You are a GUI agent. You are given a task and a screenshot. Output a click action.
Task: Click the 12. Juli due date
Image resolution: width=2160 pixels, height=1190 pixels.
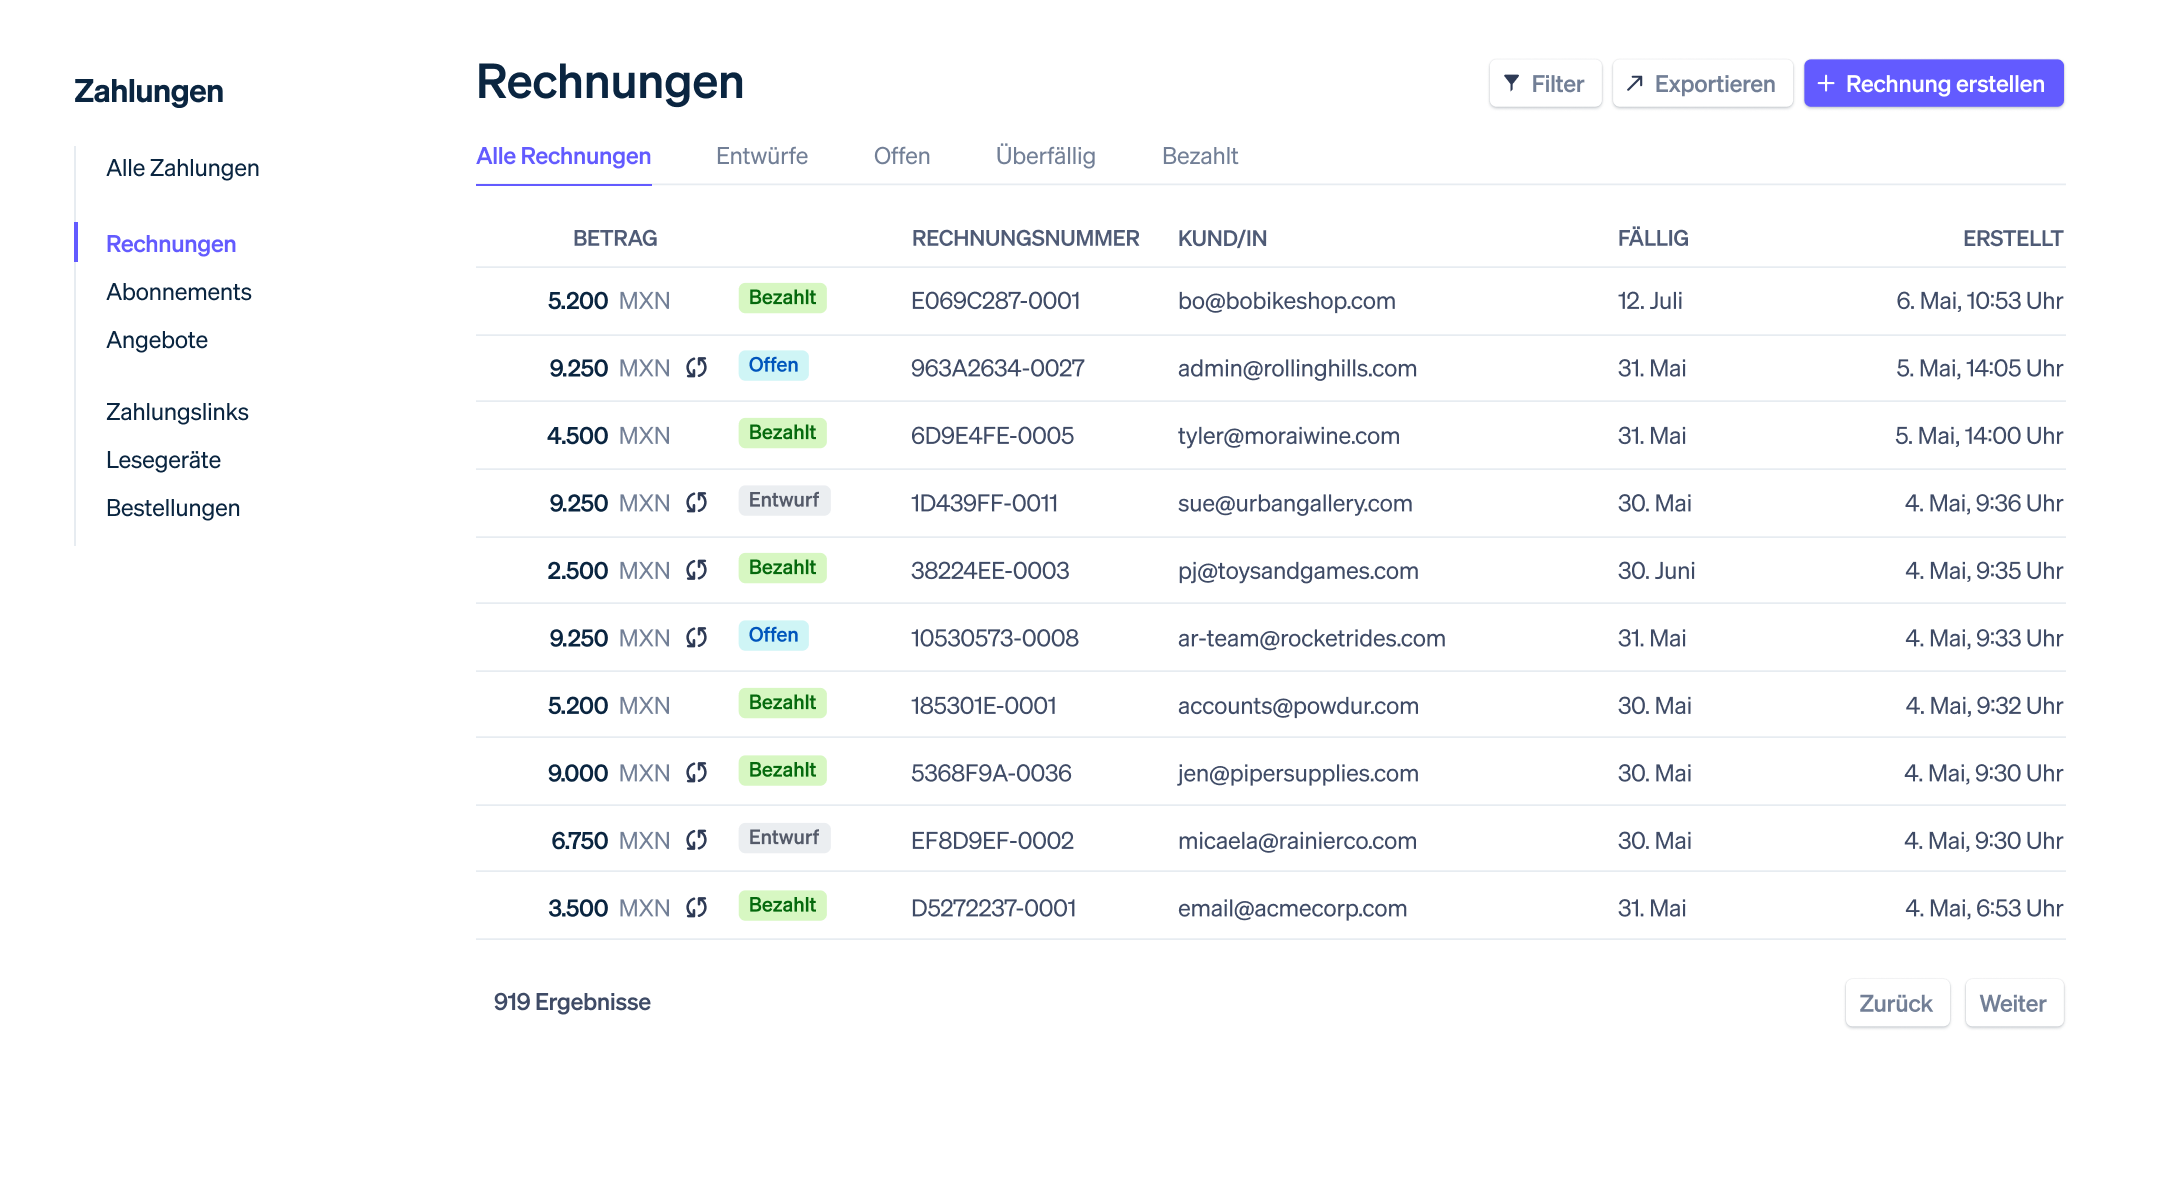coord(1650,301)
